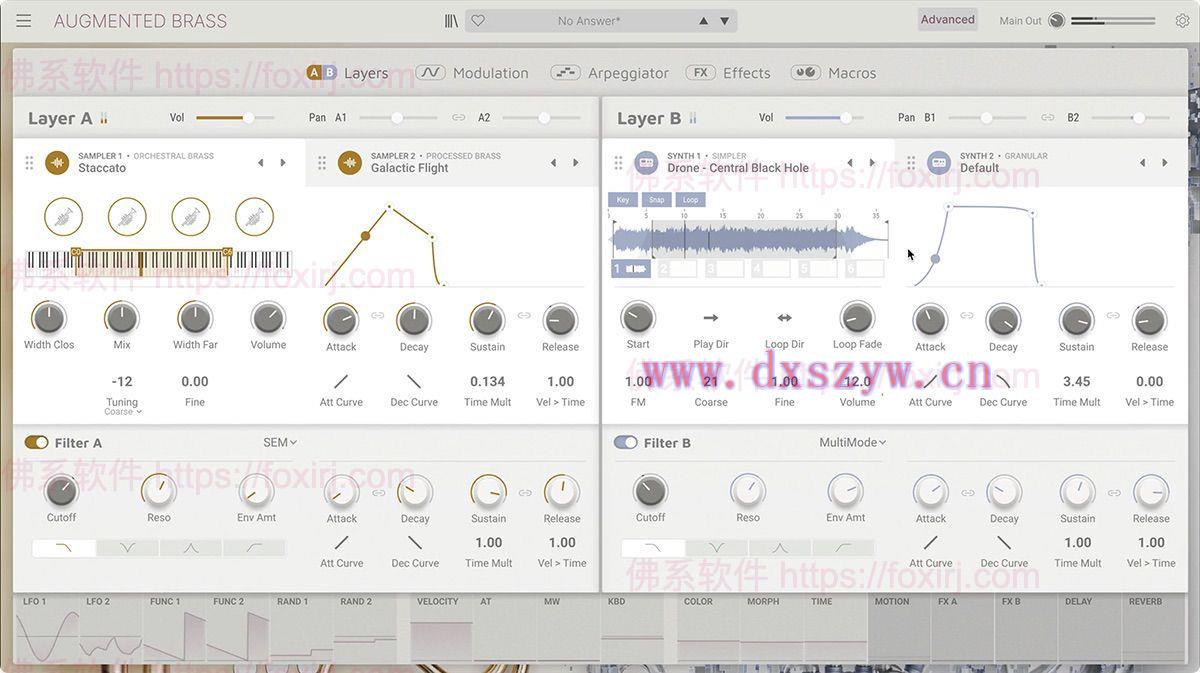Previous sample for Sampler 1 Staccato
The image size is (1200, 673).
pos(261,162)
